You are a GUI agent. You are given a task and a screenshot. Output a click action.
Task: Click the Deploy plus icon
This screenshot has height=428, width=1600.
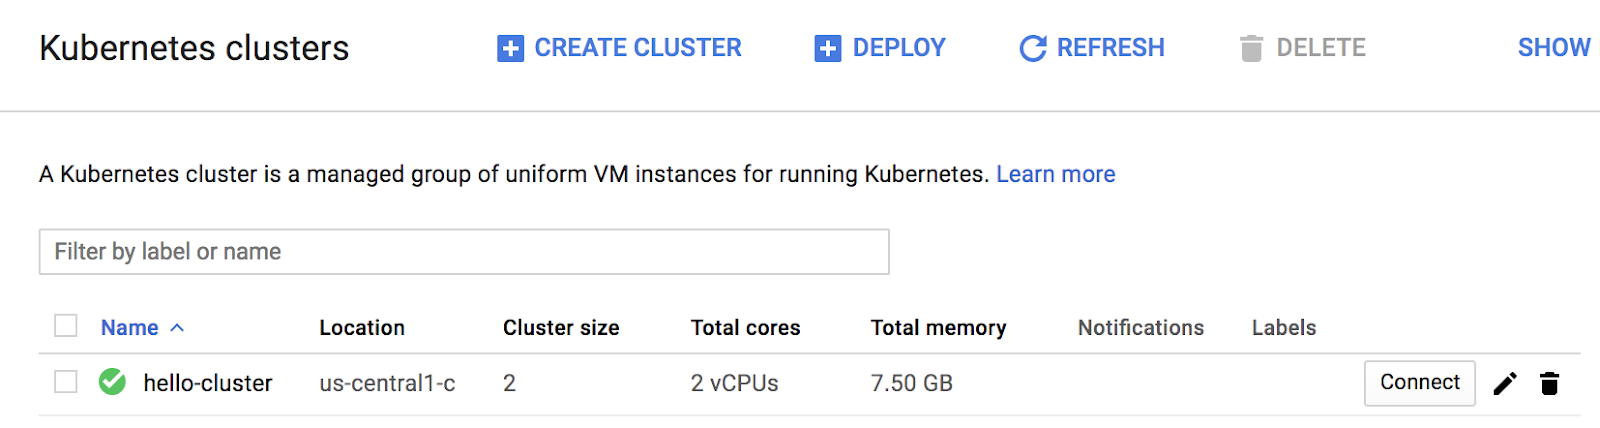[x=828, y=48]
